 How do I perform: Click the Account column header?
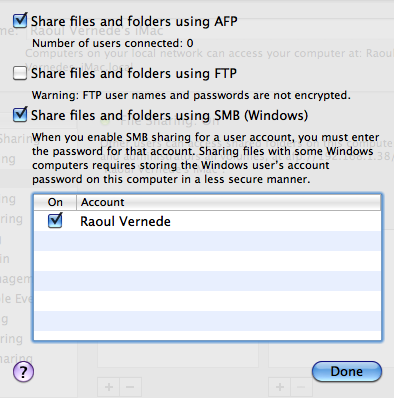point(229,202)
